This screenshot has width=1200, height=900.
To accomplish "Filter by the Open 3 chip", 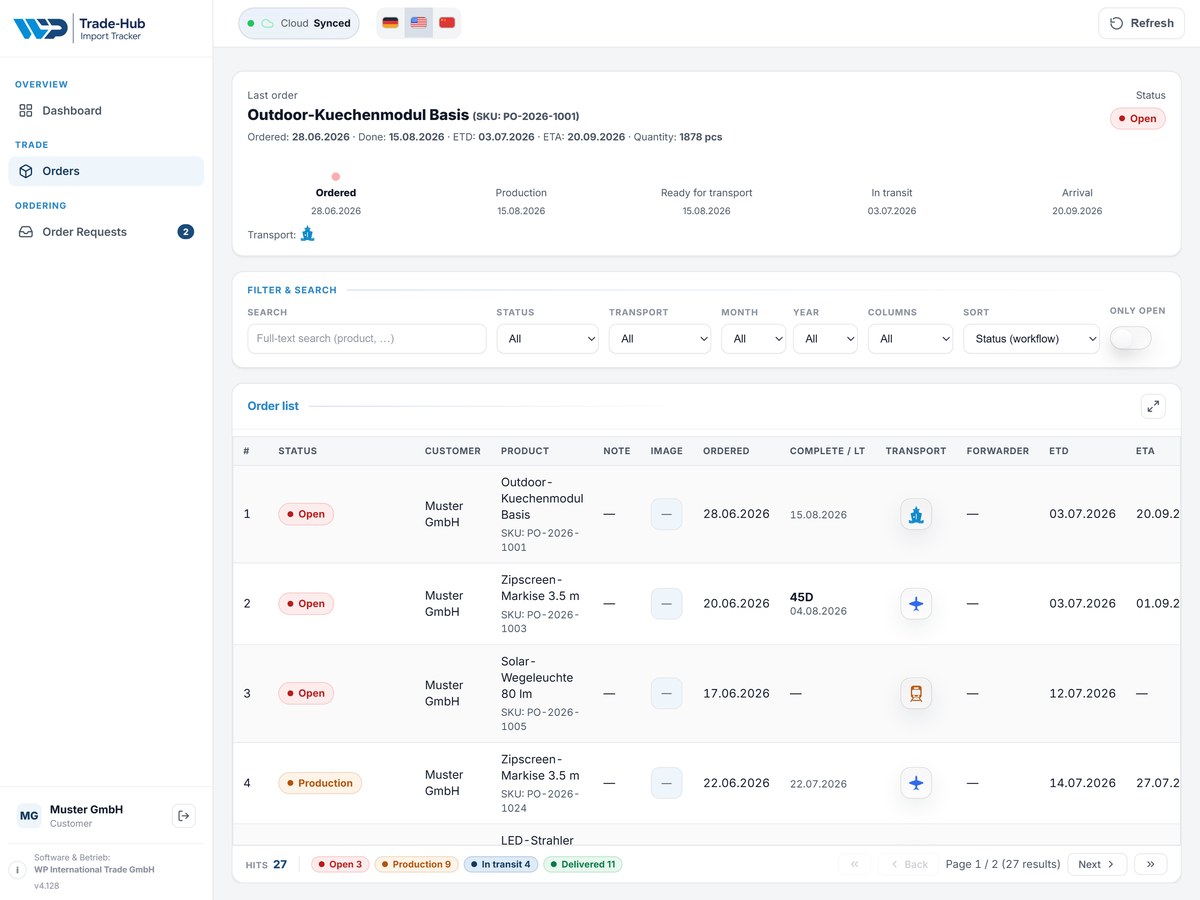I will click(340, 864).
